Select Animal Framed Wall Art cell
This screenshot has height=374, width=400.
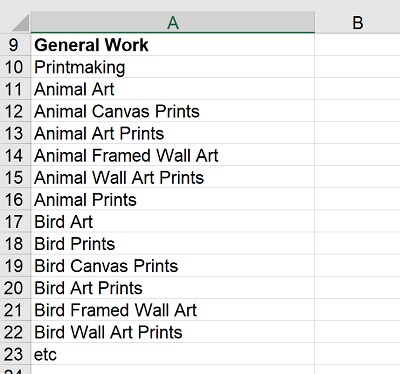point(173,155)
